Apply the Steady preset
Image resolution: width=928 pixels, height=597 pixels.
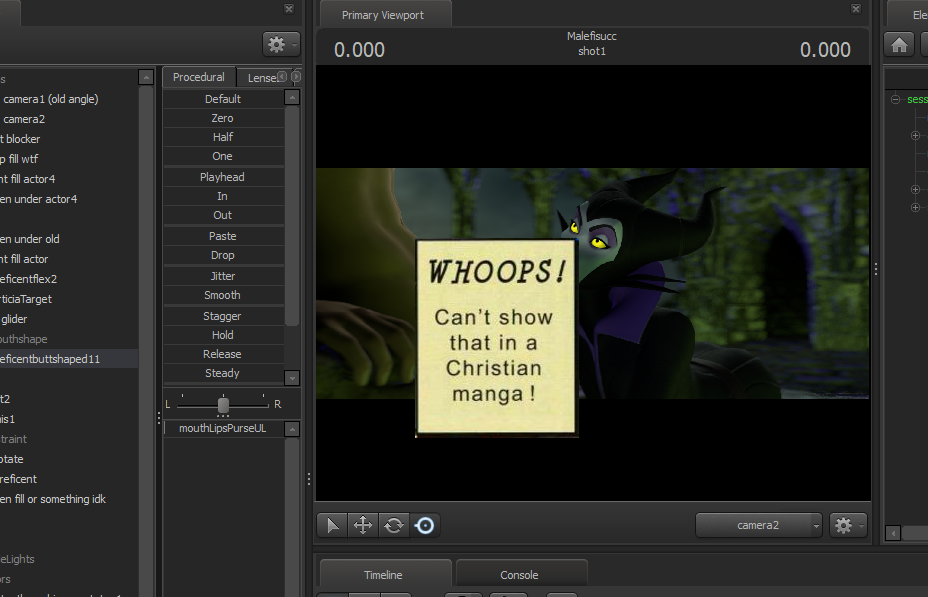[223, 373]
